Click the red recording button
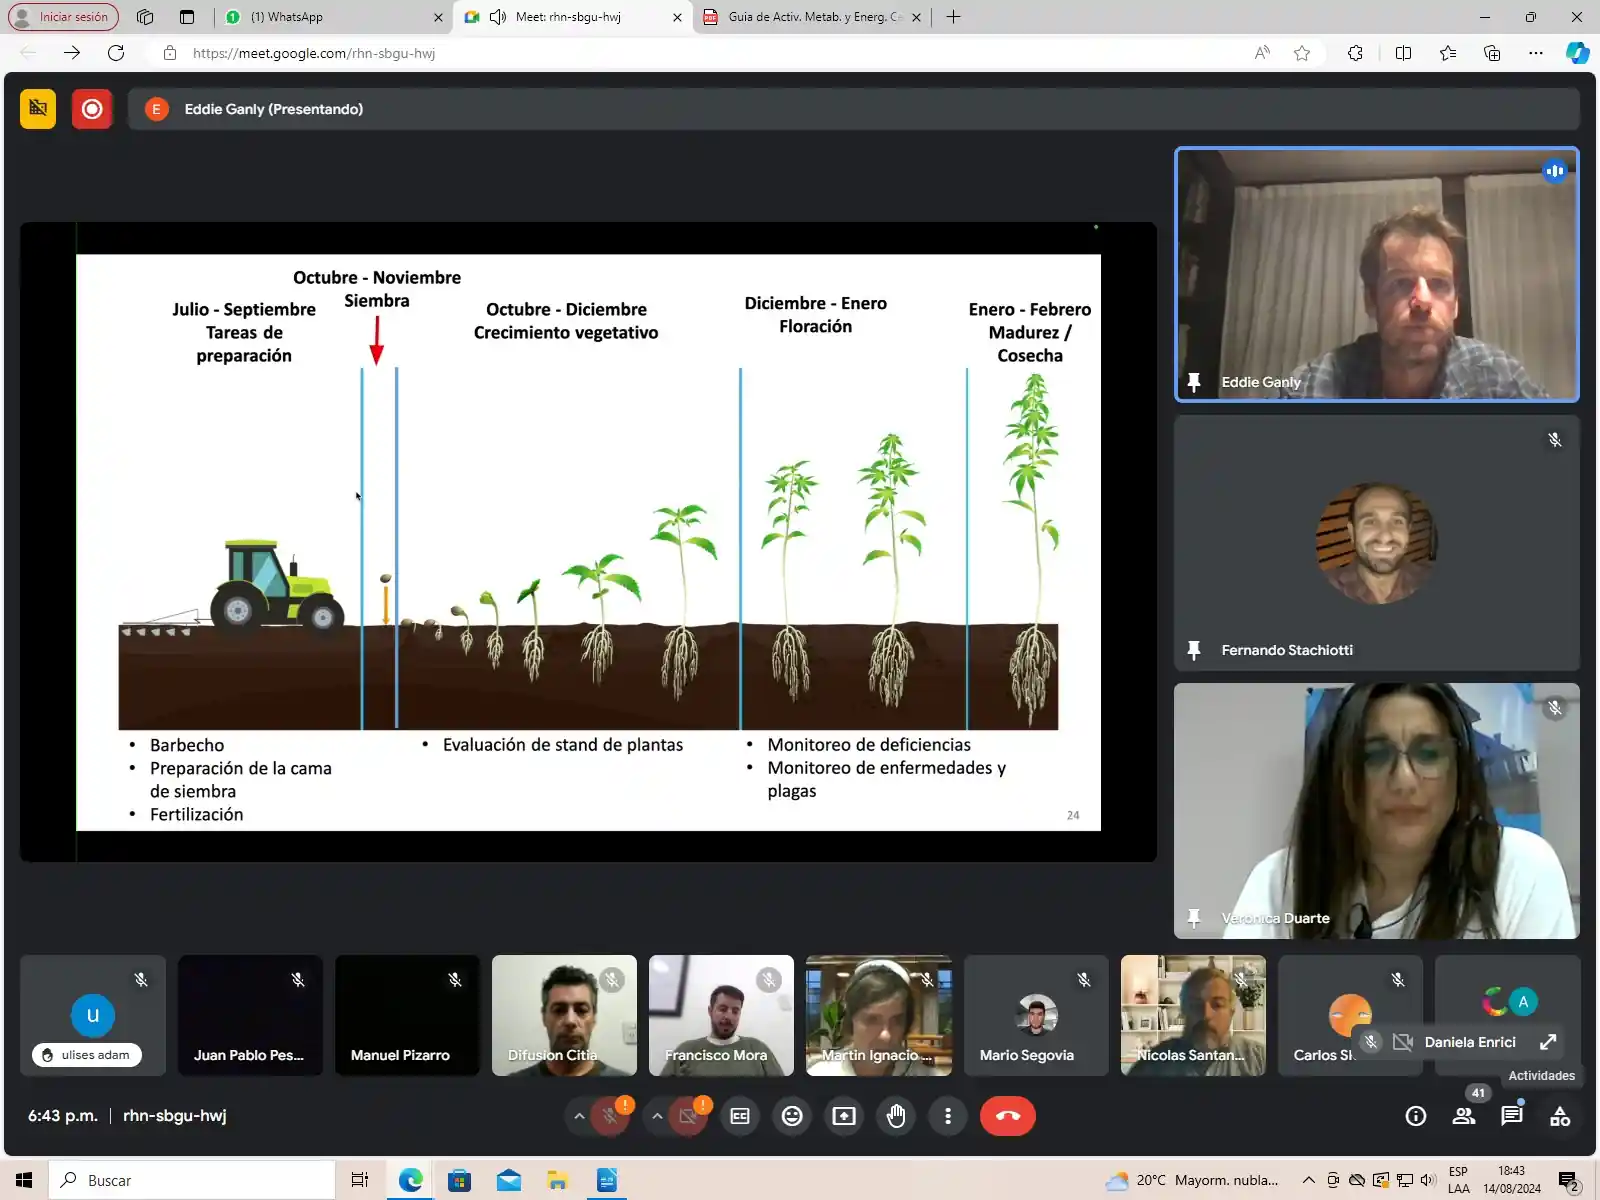The height and width of the screenshot is (1200, 1600). click(92, 109)
